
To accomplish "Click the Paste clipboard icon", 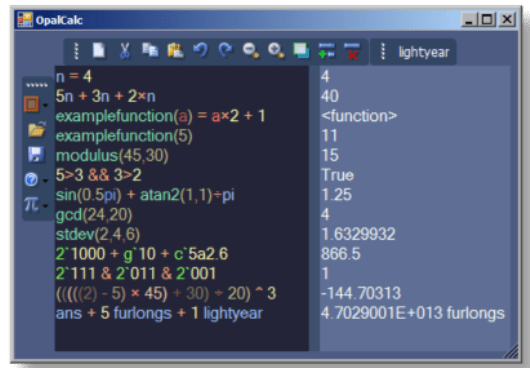I will [175, 51].
